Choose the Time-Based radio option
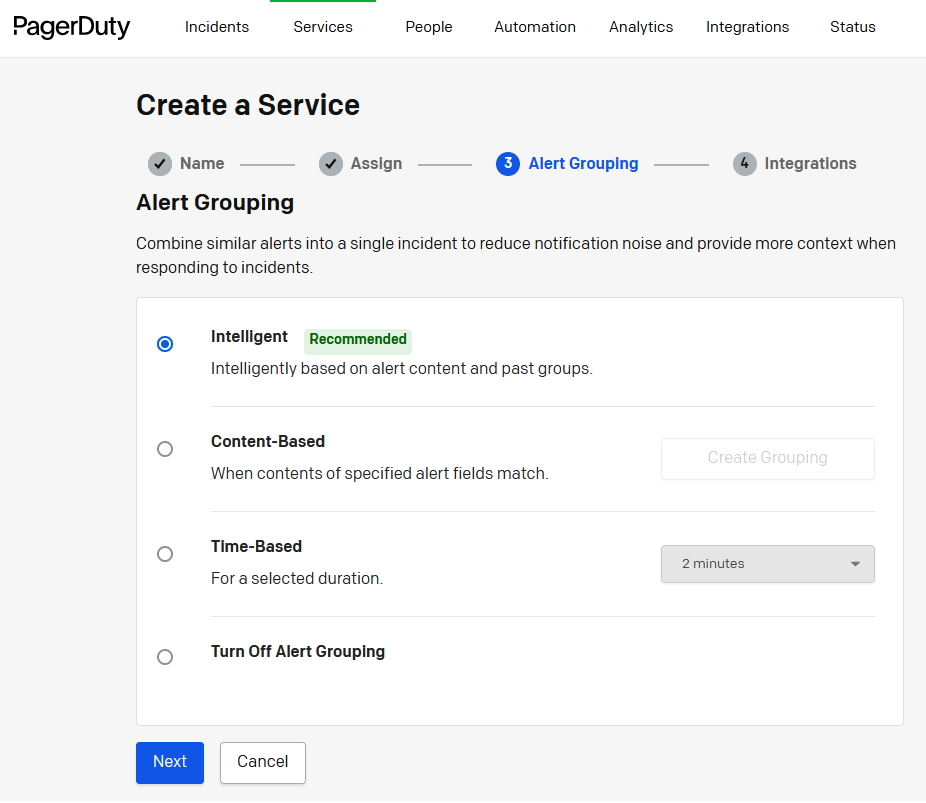The image size is (926, 803). 165,554
